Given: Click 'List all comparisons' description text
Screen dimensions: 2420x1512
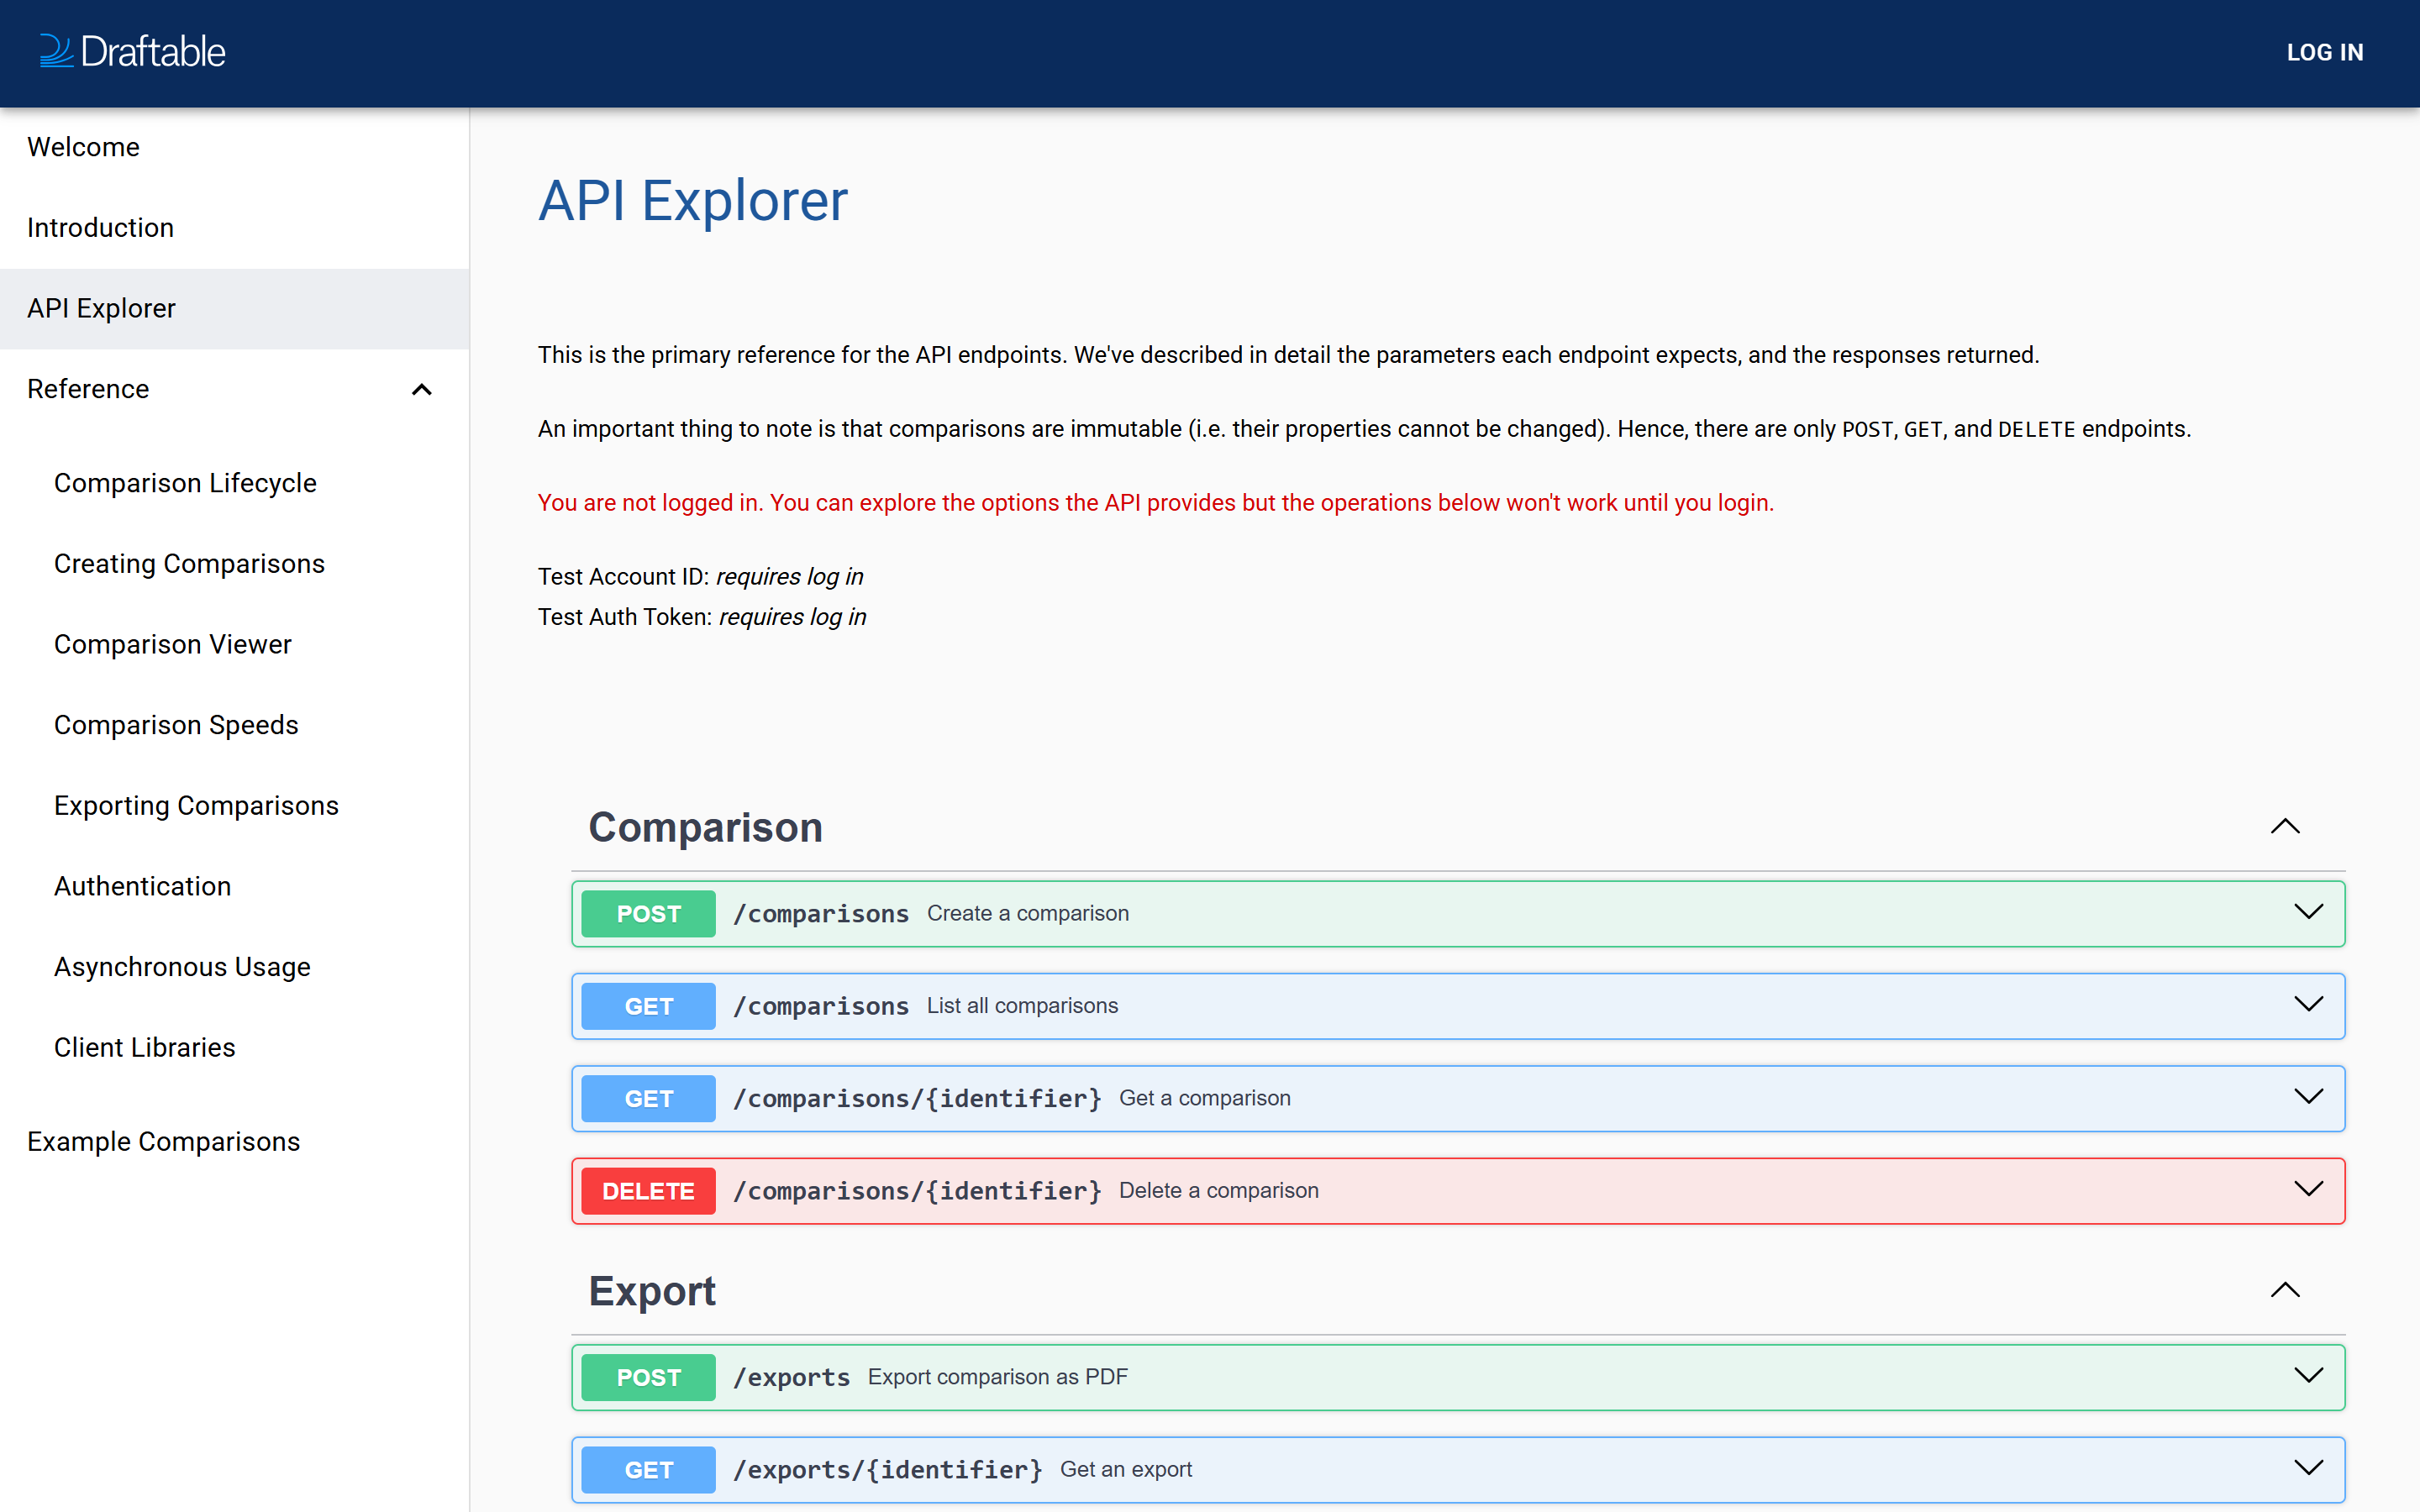Looking at the screenshot, I should coord(1022,1005).
